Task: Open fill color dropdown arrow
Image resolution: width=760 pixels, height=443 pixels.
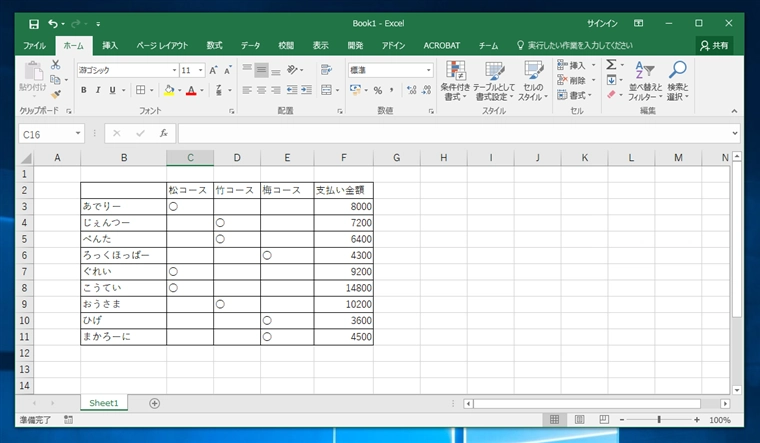Action: pos(179,90)
